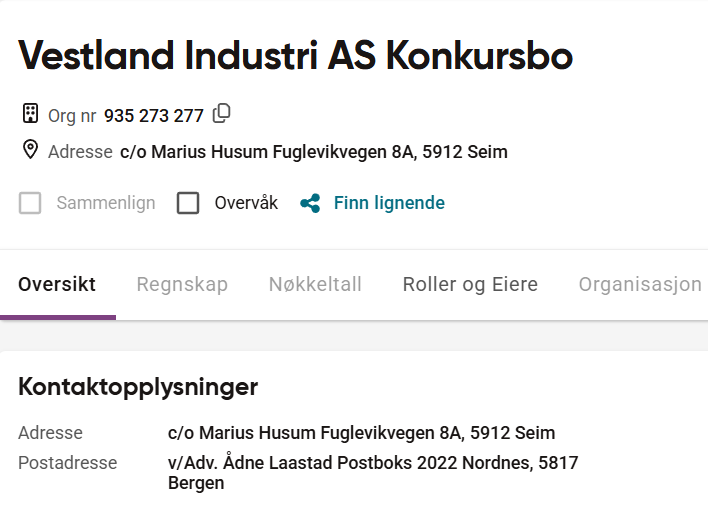Click the Sammenlign label text
The image size is (708, 518).
coord(106,203)
